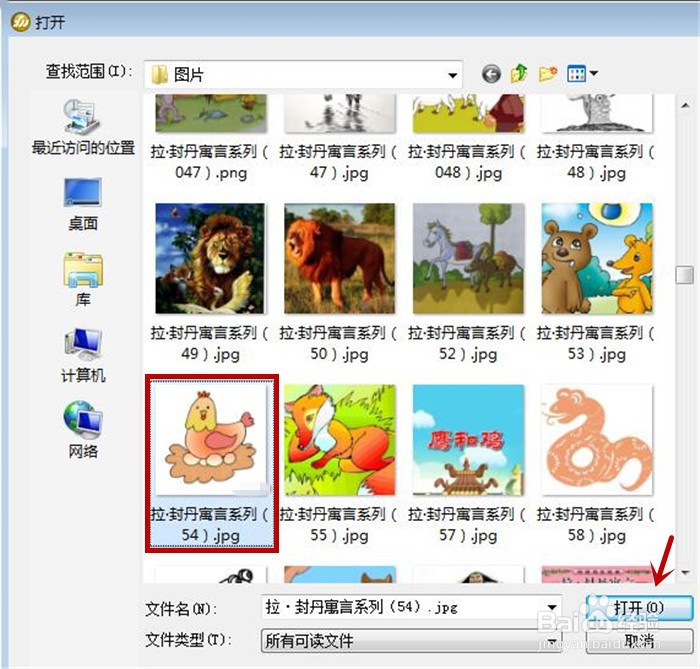
Task: Open 网络 in the sidebar
Action: [83, 430]
